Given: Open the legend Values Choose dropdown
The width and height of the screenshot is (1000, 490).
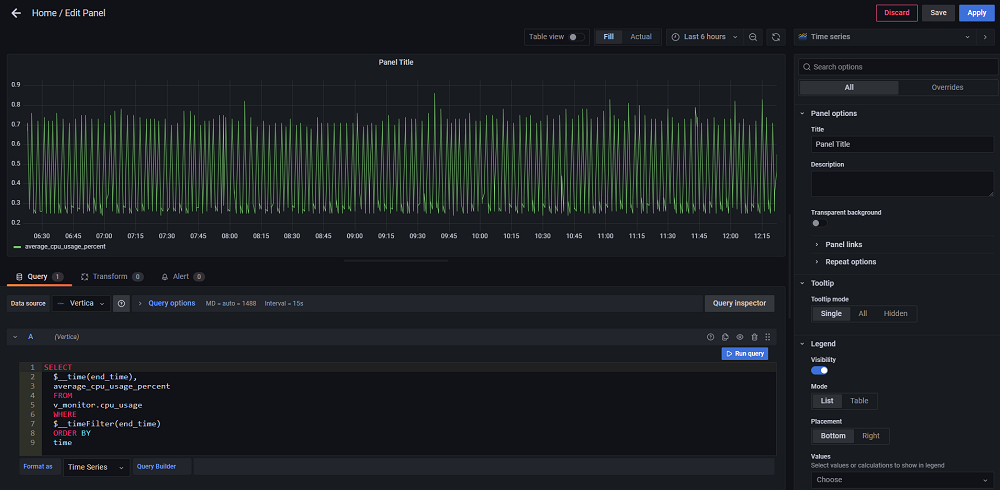Looking at the screenshot, I should [902, 480].
